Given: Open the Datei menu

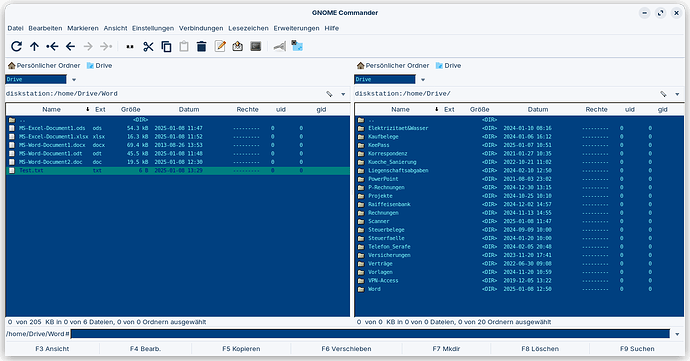Looking at the screenshot, I should pos(15,28).
